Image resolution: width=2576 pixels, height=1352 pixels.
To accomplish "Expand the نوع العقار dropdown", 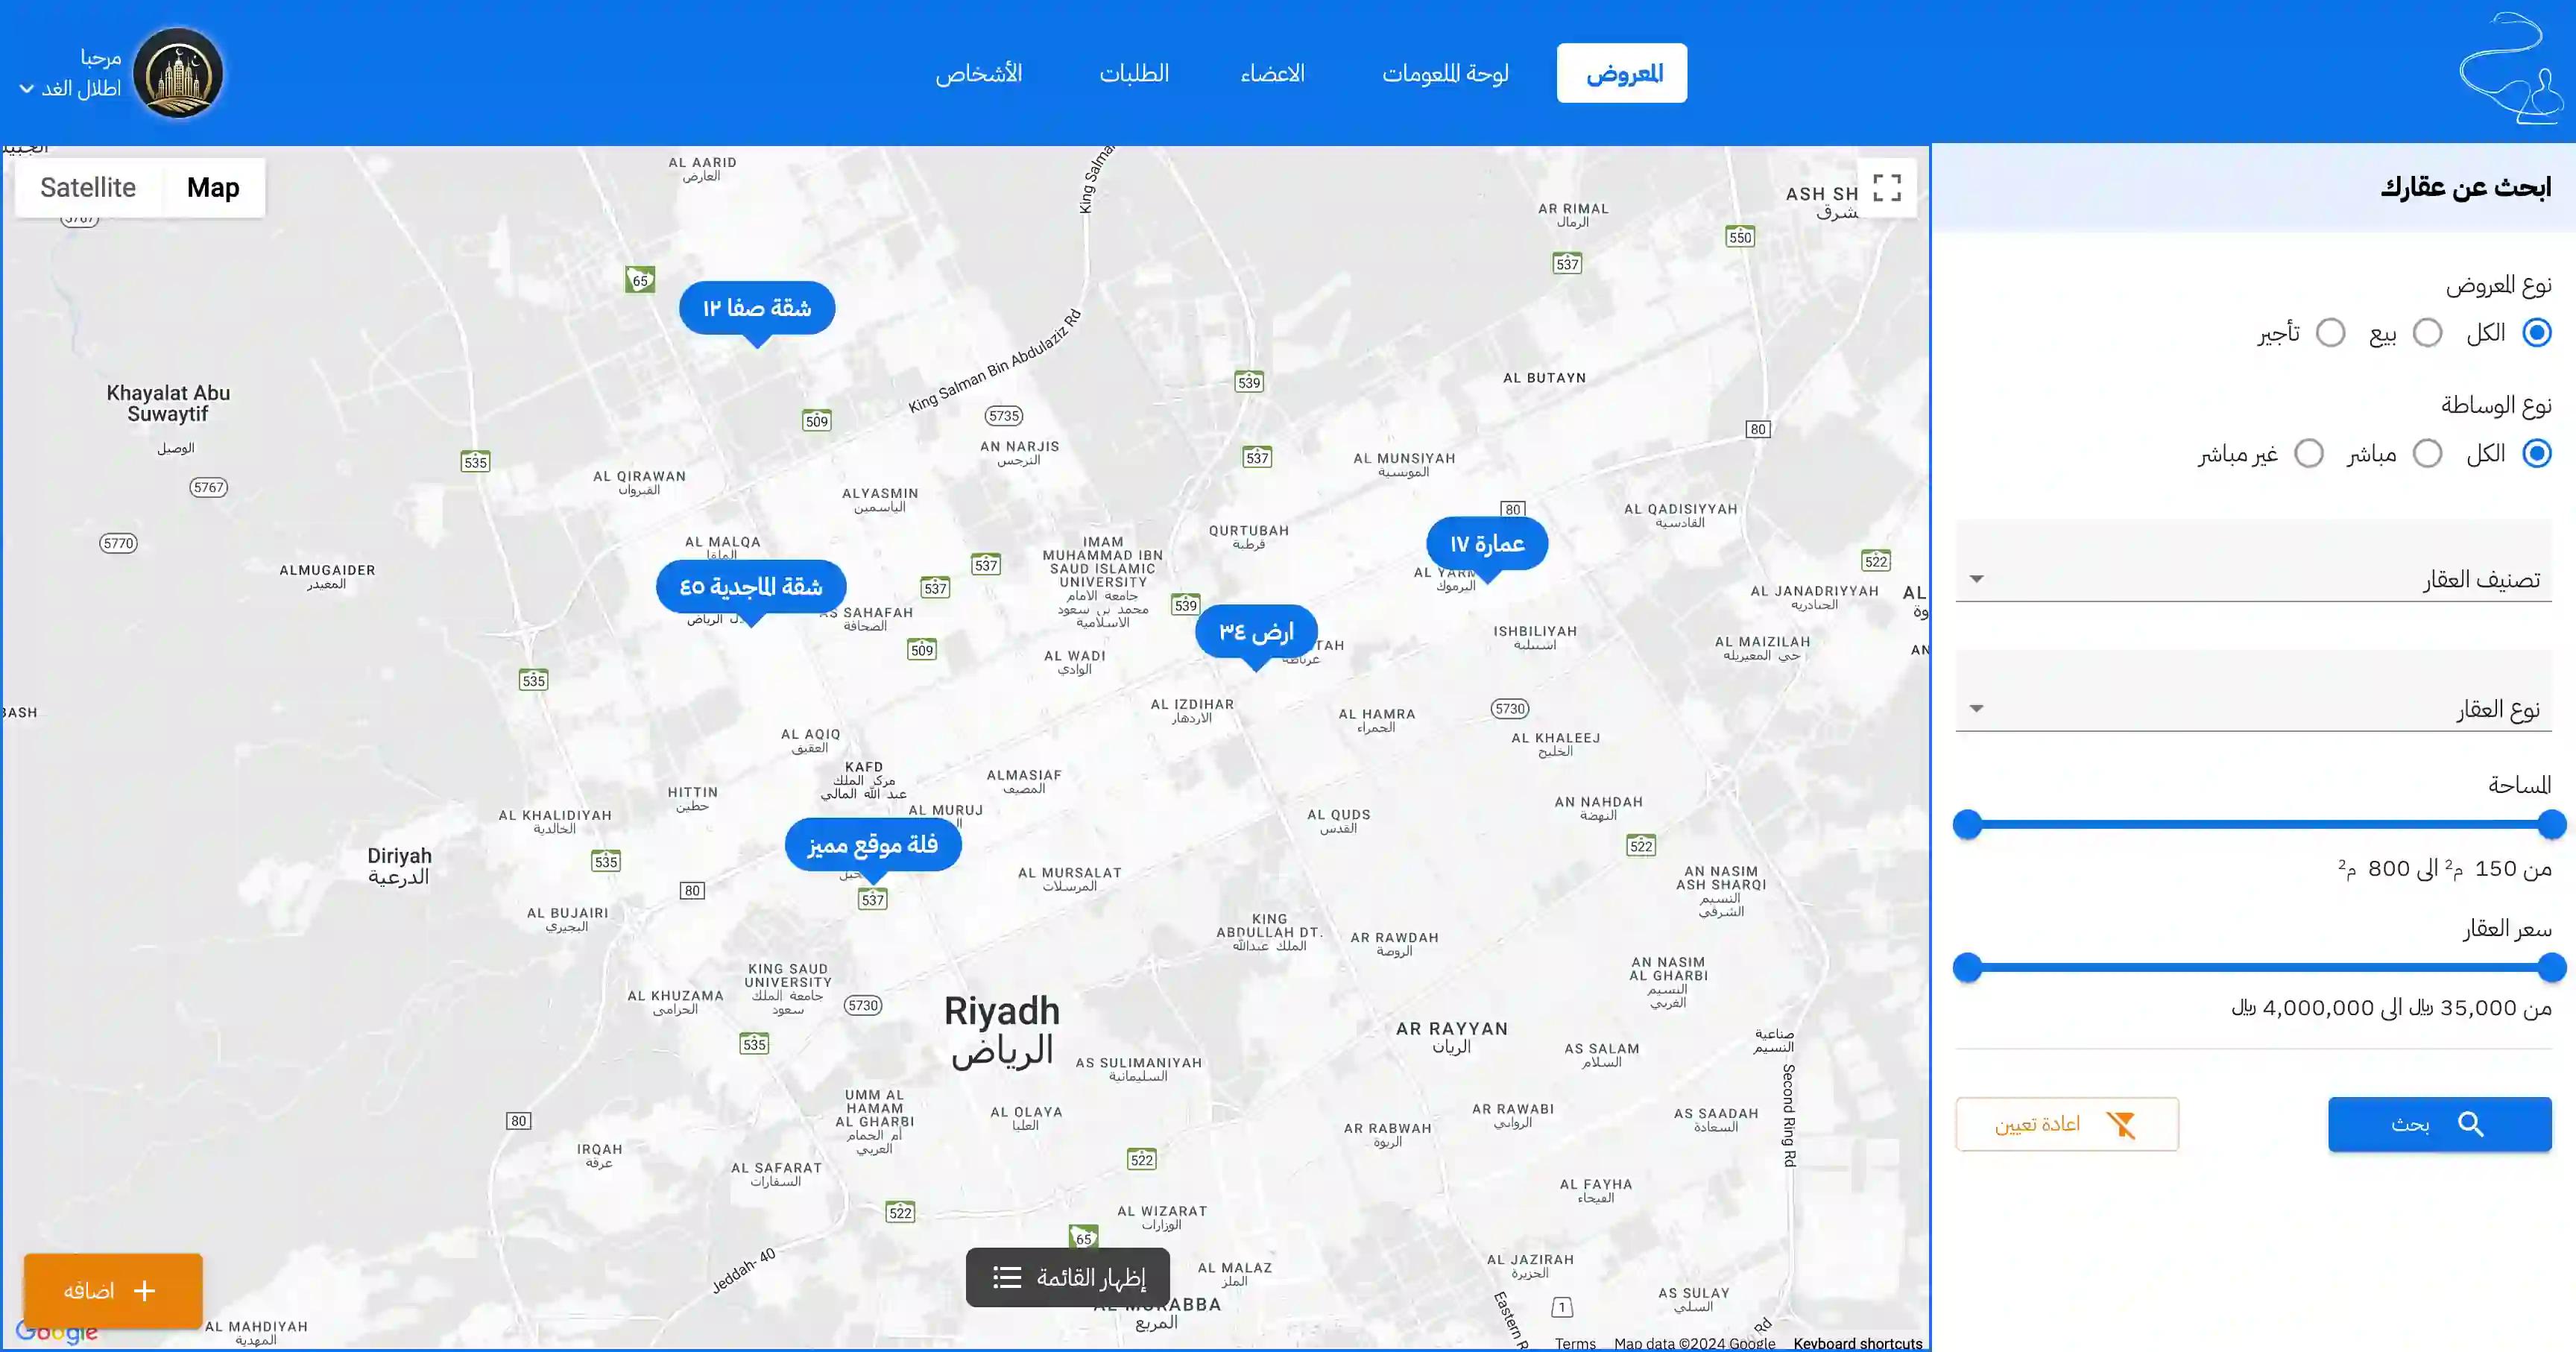I will tap(2253, 691).
